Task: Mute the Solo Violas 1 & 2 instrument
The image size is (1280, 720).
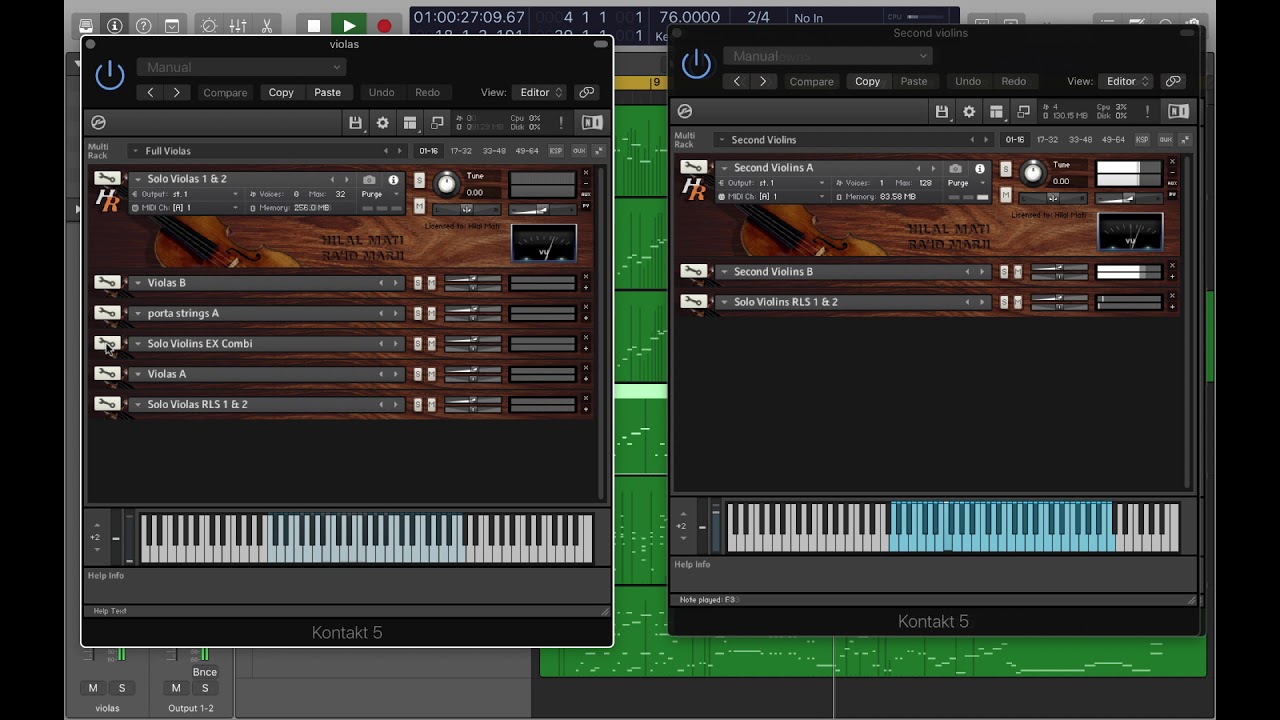Action: [x=419, y=206]
